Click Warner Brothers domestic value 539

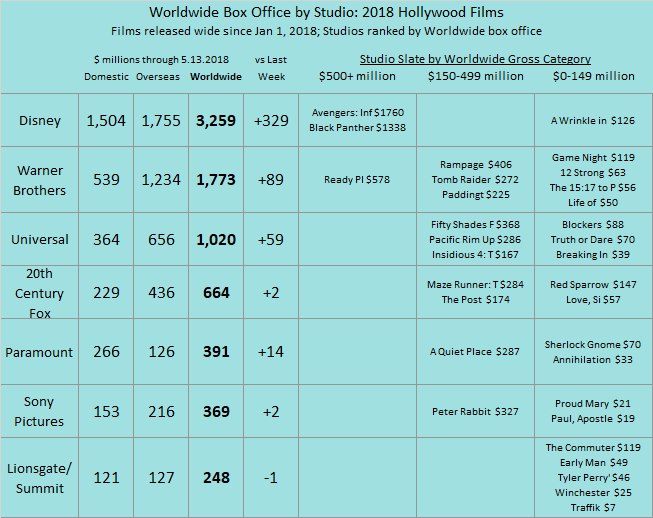pyautogui.click(x=106, y=180)
